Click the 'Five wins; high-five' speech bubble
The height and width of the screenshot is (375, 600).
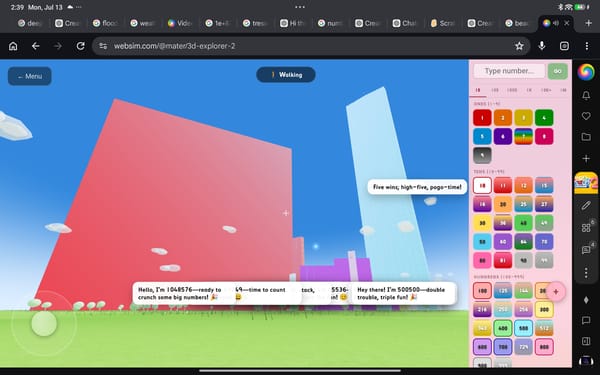(x=417, y=187)
